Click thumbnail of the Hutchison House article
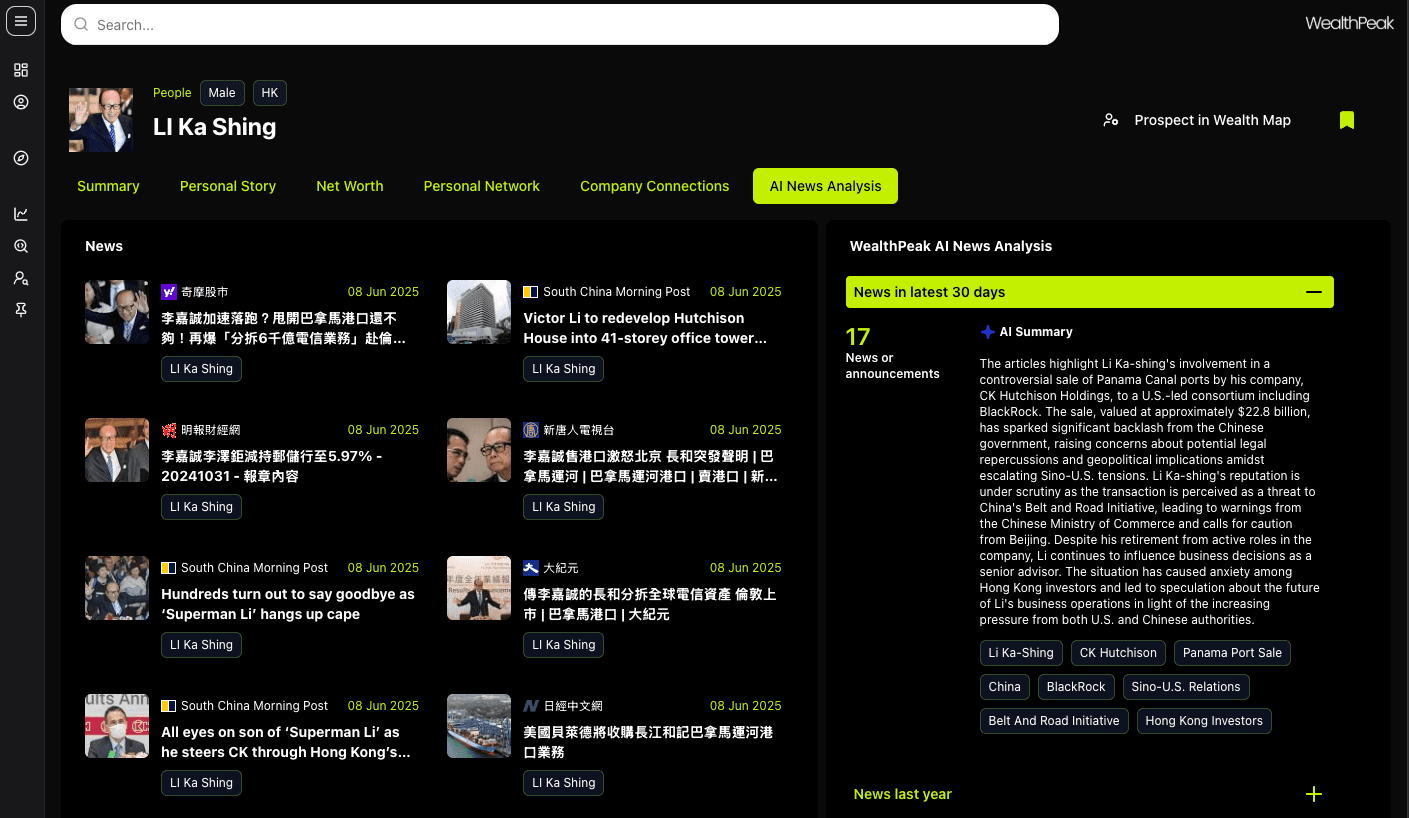This screenshot has height=818, width=1409. 479,312
